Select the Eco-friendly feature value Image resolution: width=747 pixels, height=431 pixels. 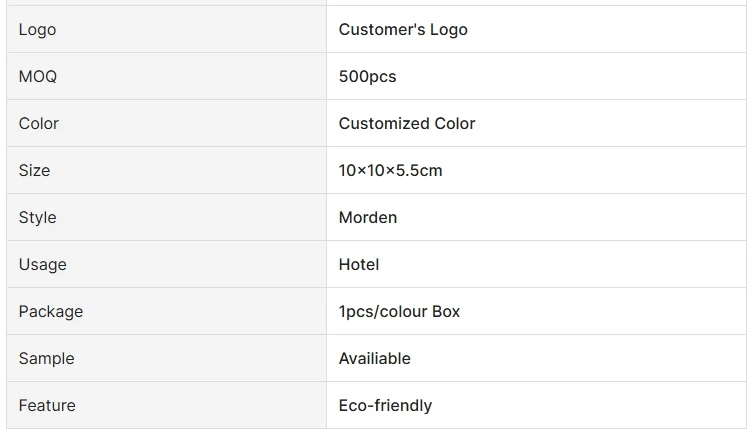pyautogui.click(x=385, y=406)
